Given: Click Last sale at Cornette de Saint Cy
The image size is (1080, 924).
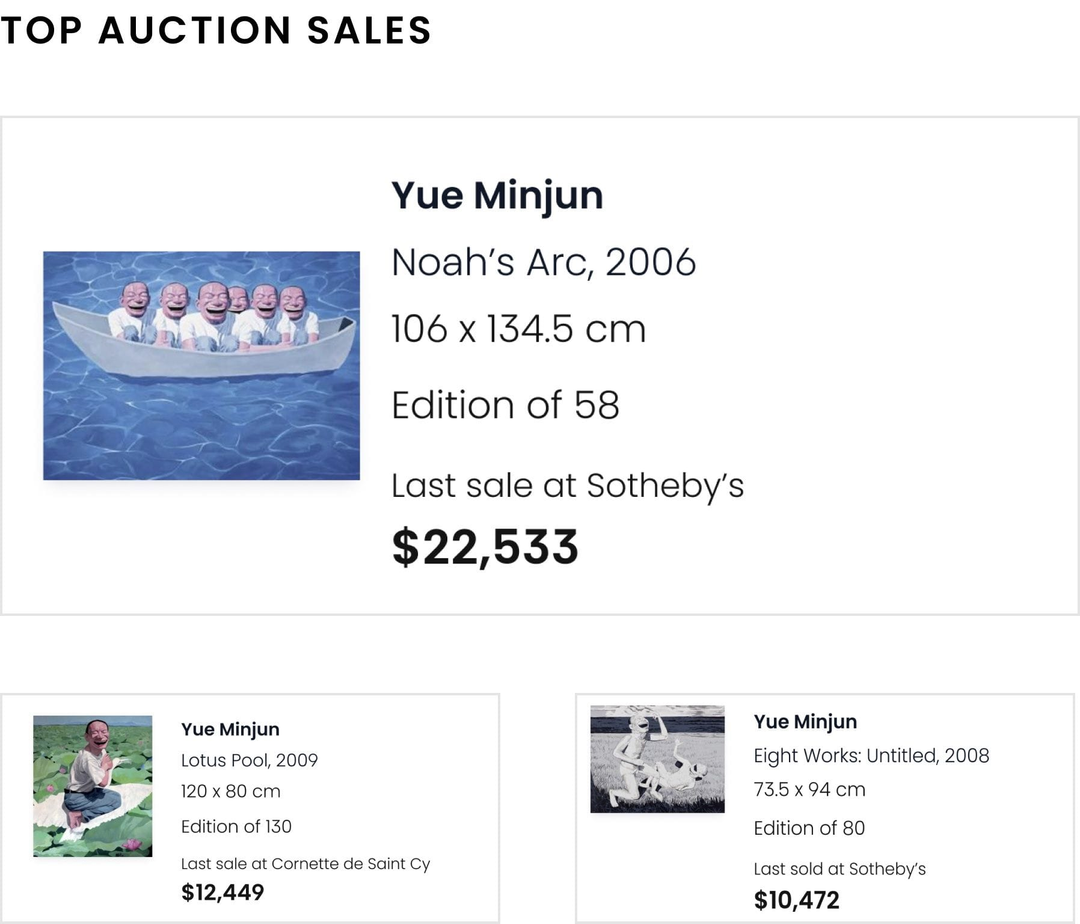Looking at the screenshot, I should click(x=305, y=864).
